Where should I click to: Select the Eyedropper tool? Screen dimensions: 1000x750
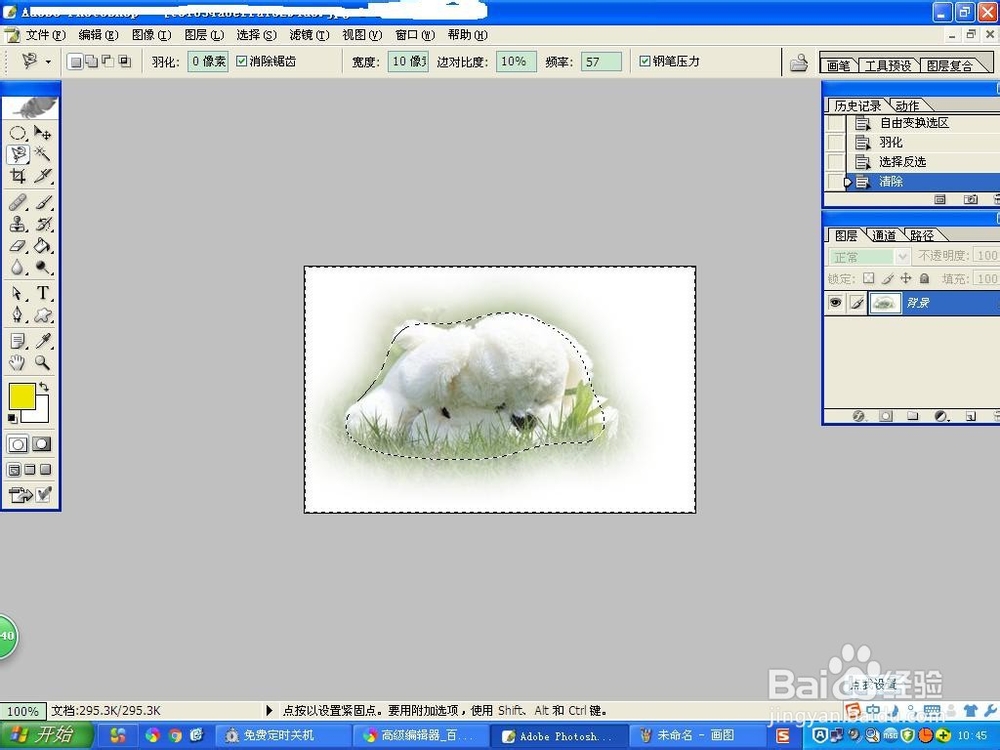point(43,341)
